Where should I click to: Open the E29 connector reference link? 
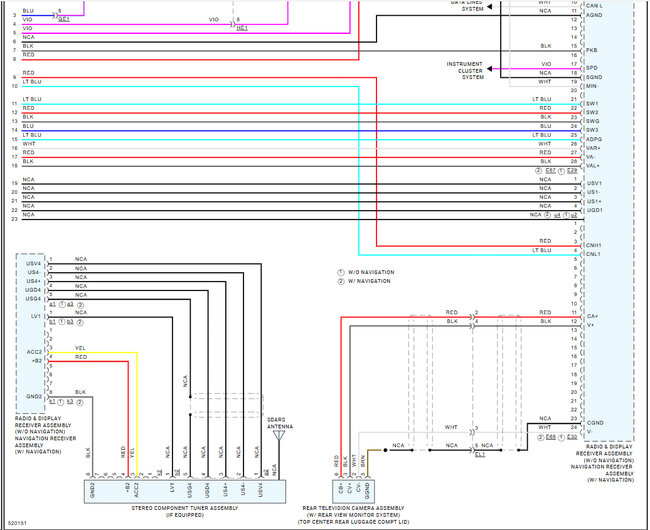(x=572, y=171)
